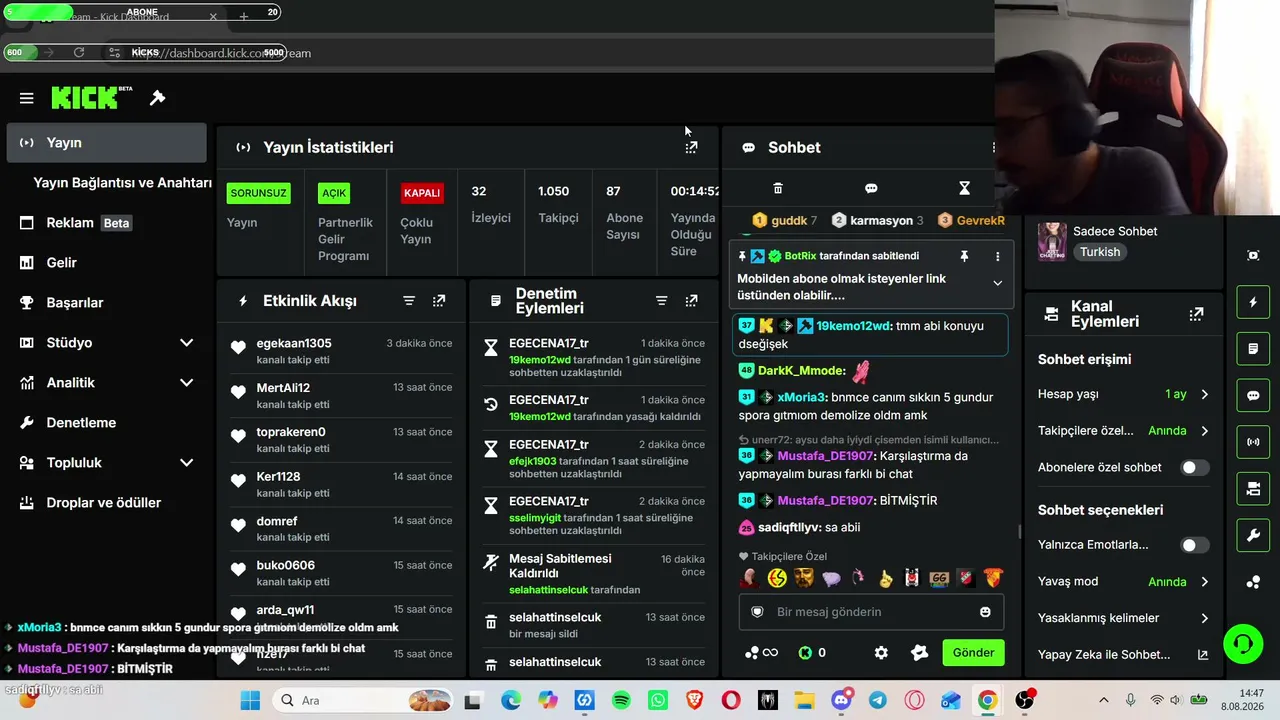
Task: Click the wrench sidebar icon
Action: 1253,535
